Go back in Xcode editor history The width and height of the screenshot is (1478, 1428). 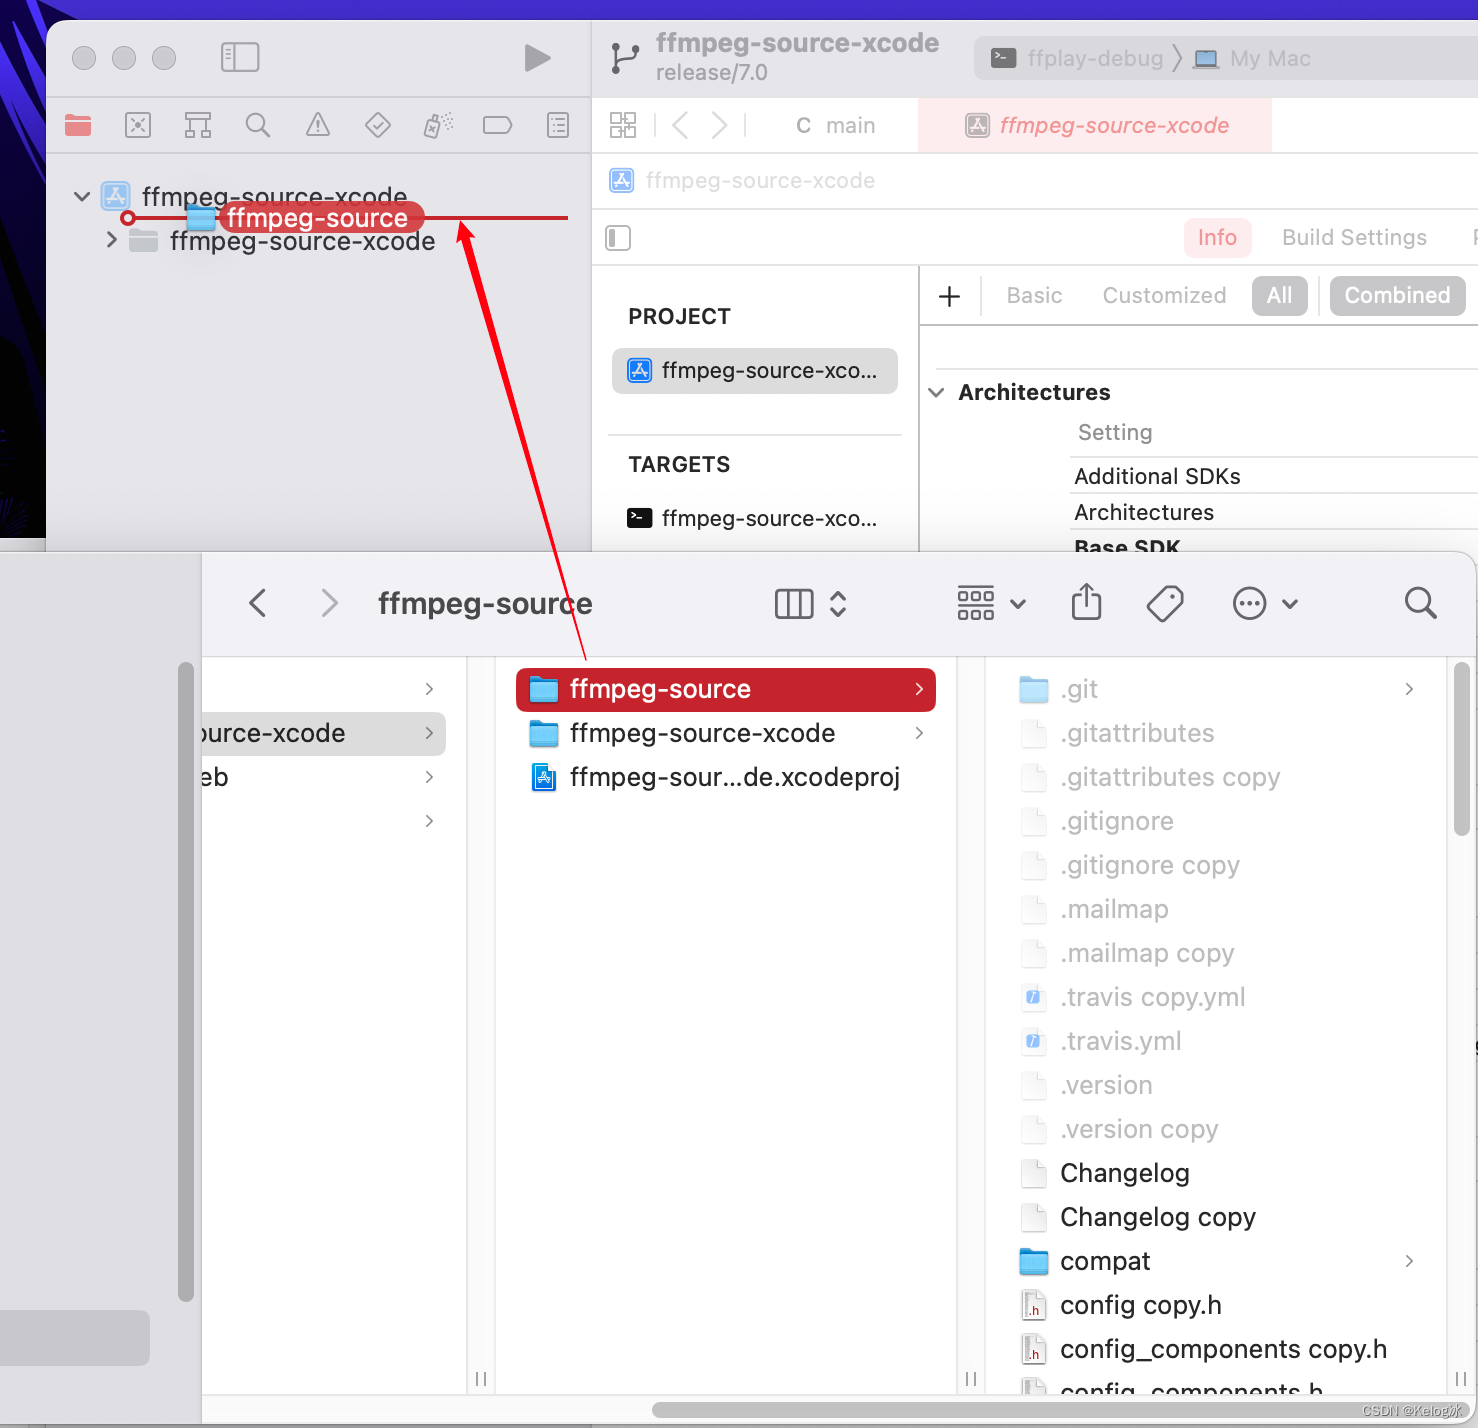681,125
